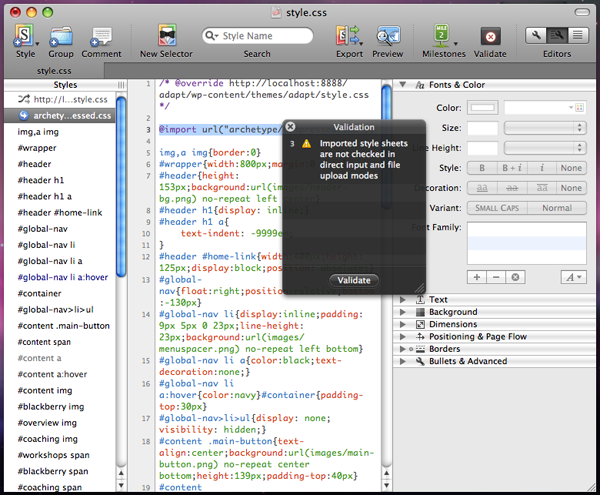Toggle the toolbar pill button

582,13
